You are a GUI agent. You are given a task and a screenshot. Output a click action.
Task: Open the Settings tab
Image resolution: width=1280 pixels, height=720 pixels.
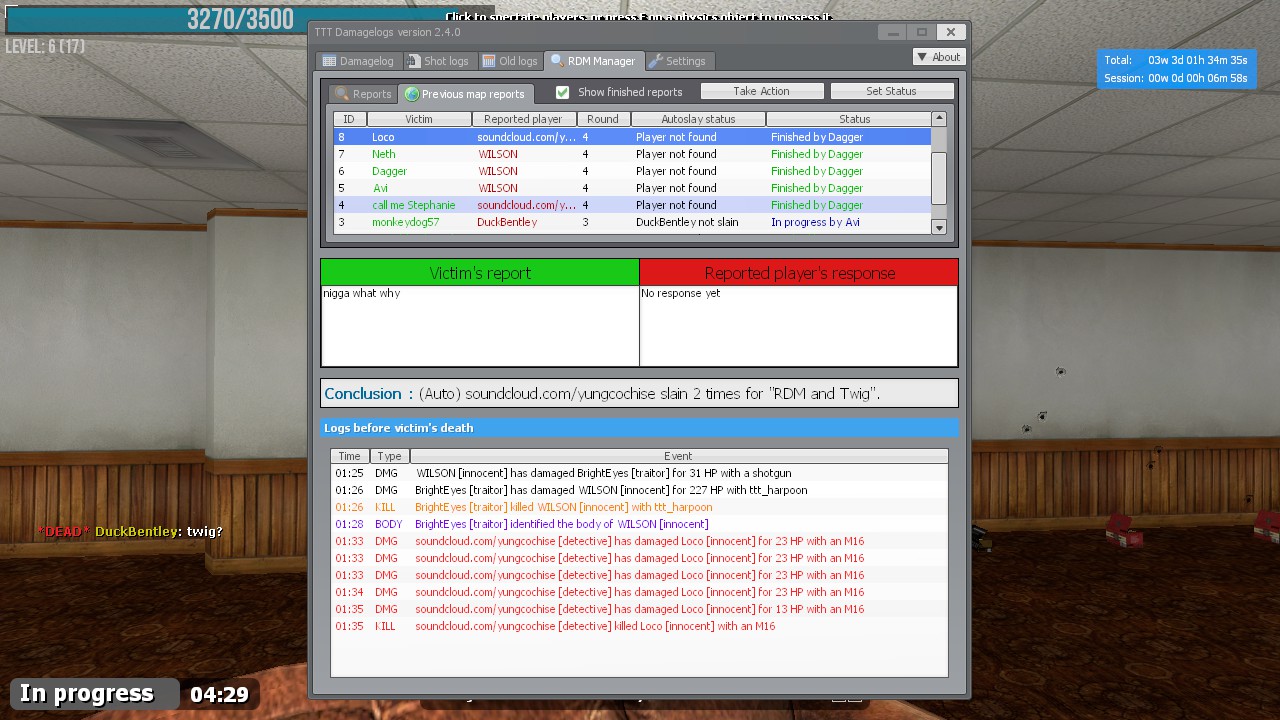[678, 61]
